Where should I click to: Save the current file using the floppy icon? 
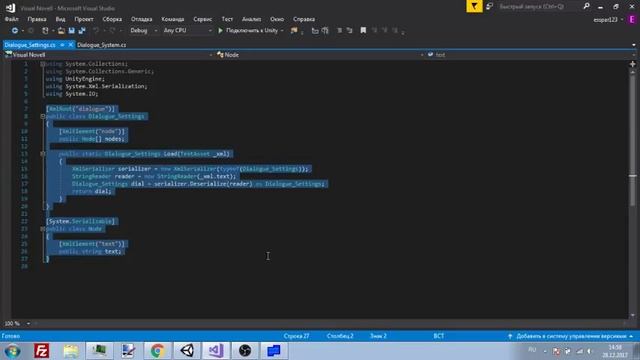coord(71,31)
